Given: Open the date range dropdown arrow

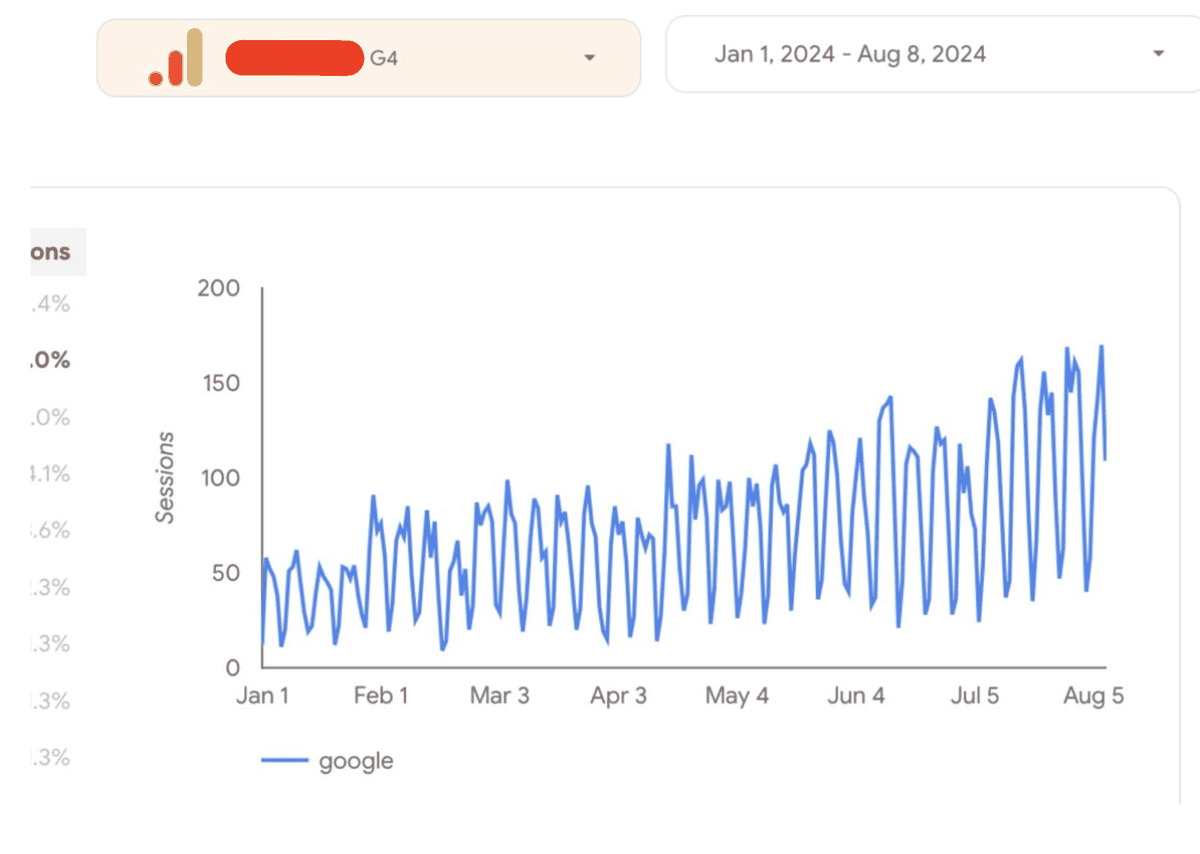Looking at the screenshot, I should tap(1159, 53).
